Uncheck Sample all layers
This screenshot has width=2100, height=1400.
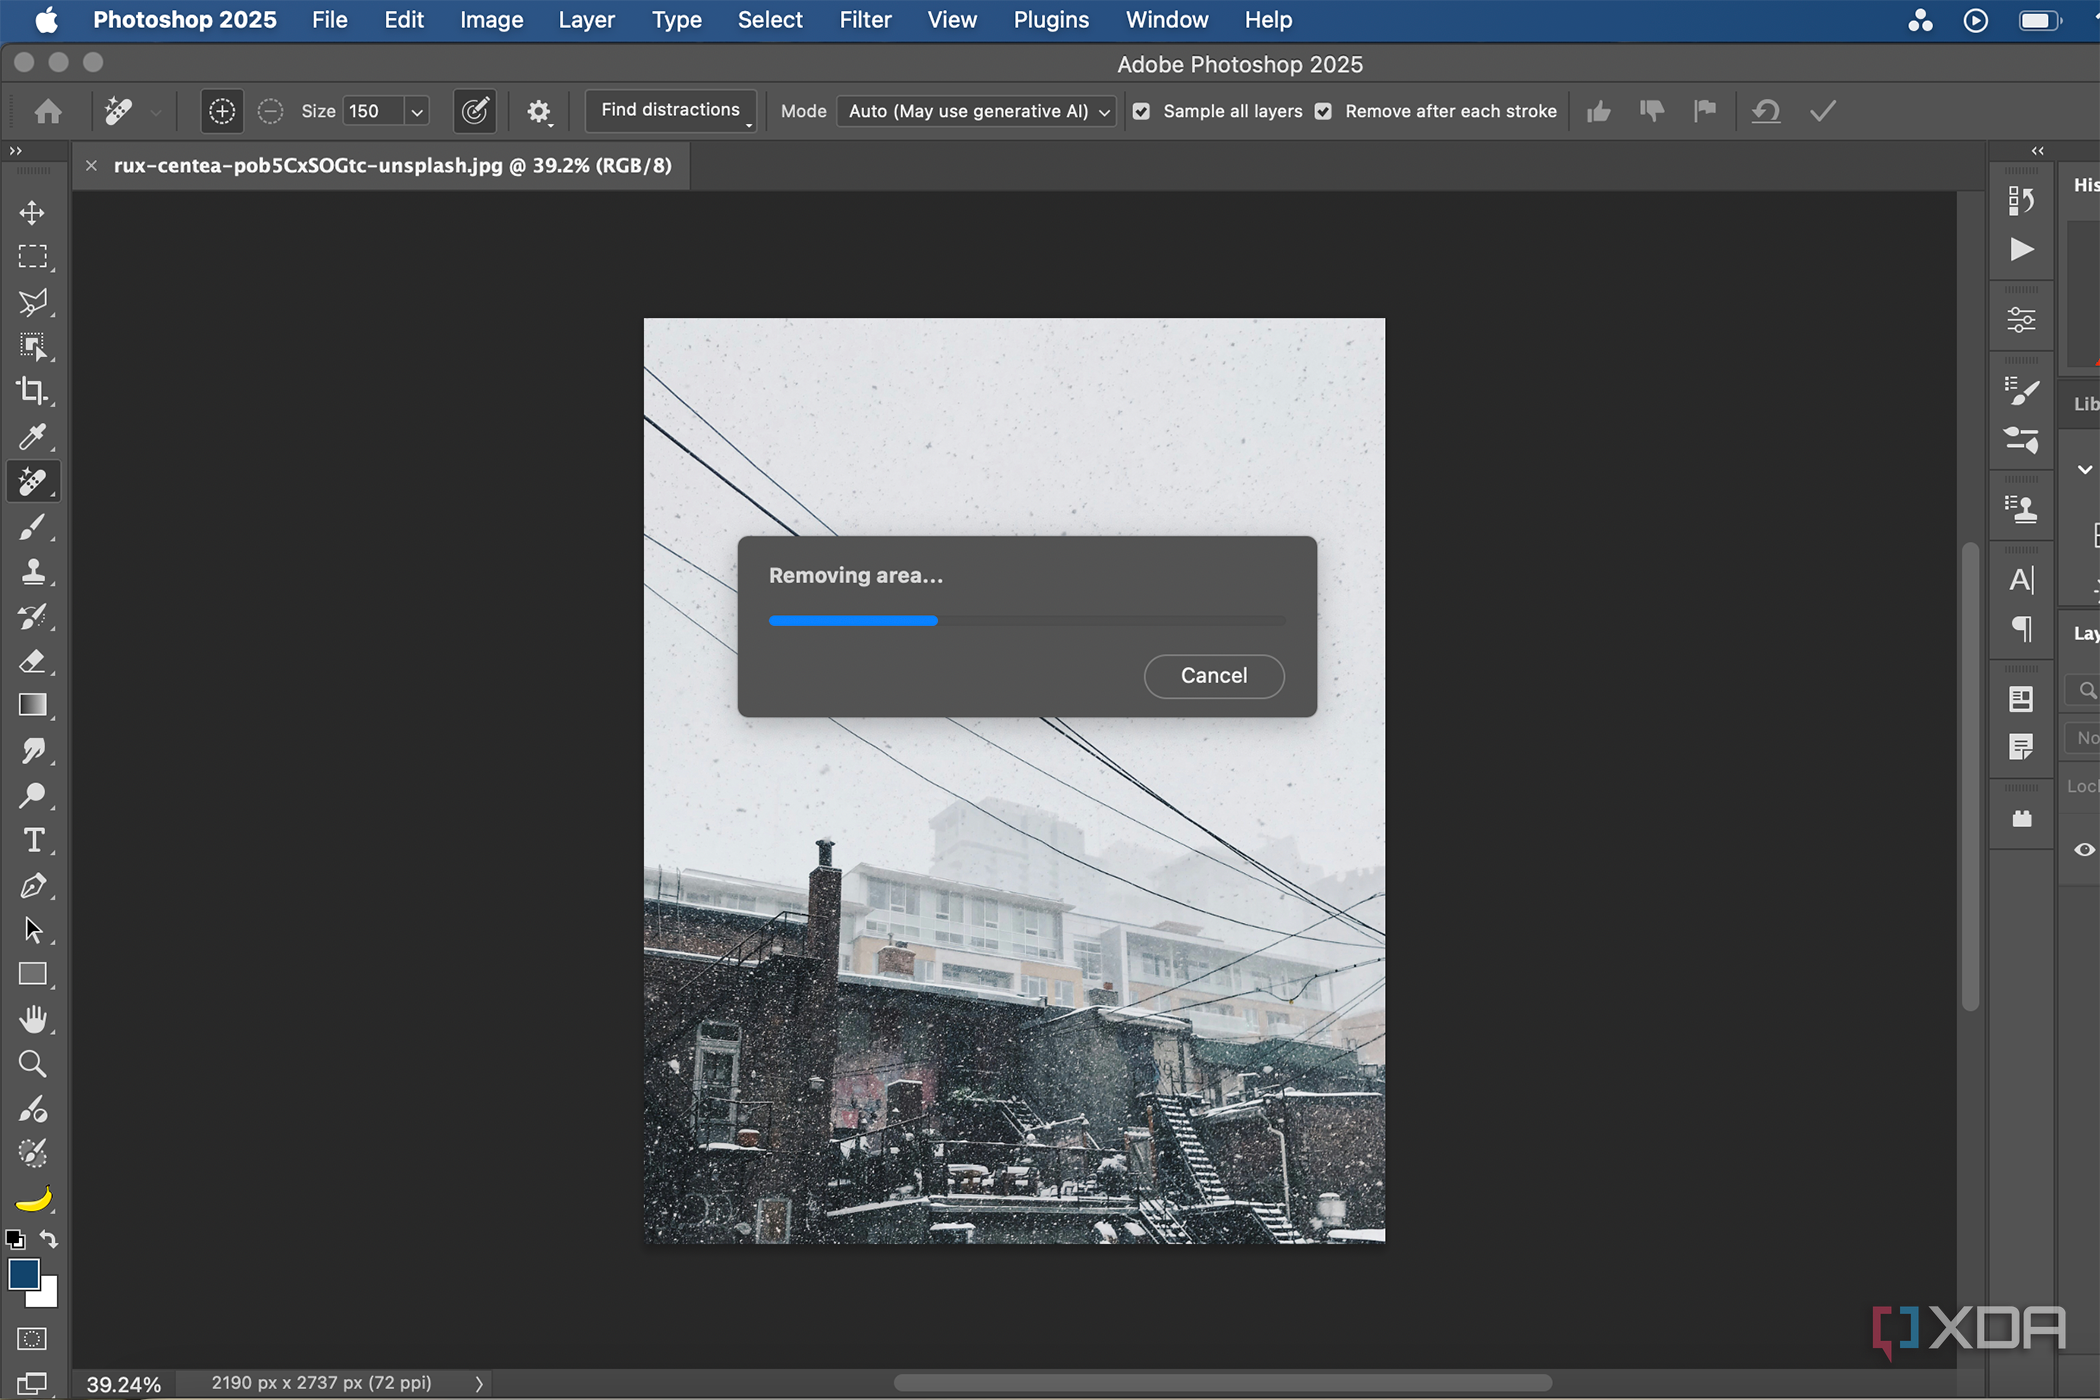pyautogui.click(x=1141, y=111)
